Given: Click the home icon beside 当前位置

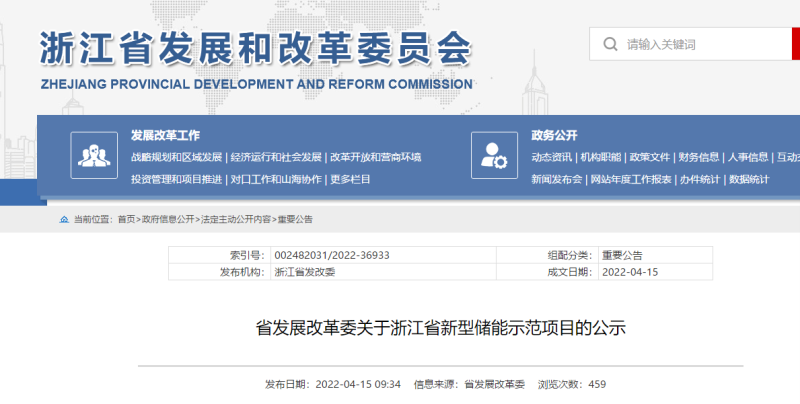Looking at the screenshot, I should [65, 218].
